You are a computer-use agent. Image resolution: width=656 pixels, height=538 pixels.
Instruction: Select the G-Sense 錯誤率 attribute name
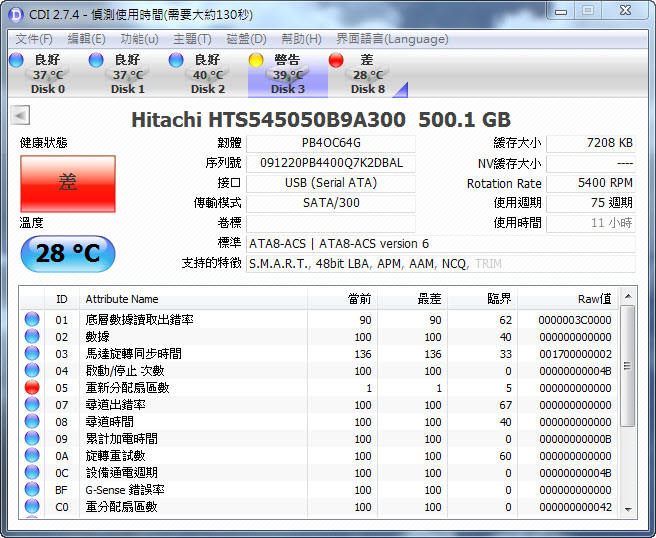[x=125, y=490]
